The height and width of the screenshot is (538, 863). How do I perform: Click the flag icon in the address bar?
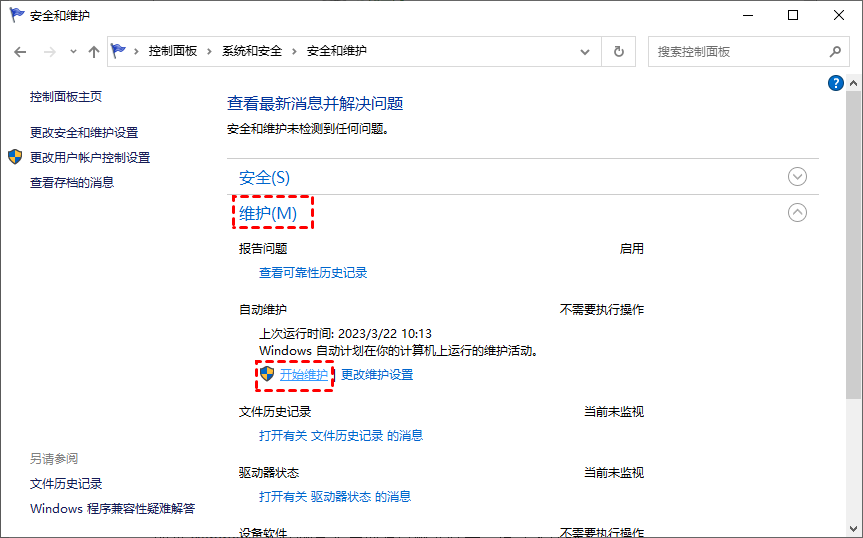(x=118, y=51)
